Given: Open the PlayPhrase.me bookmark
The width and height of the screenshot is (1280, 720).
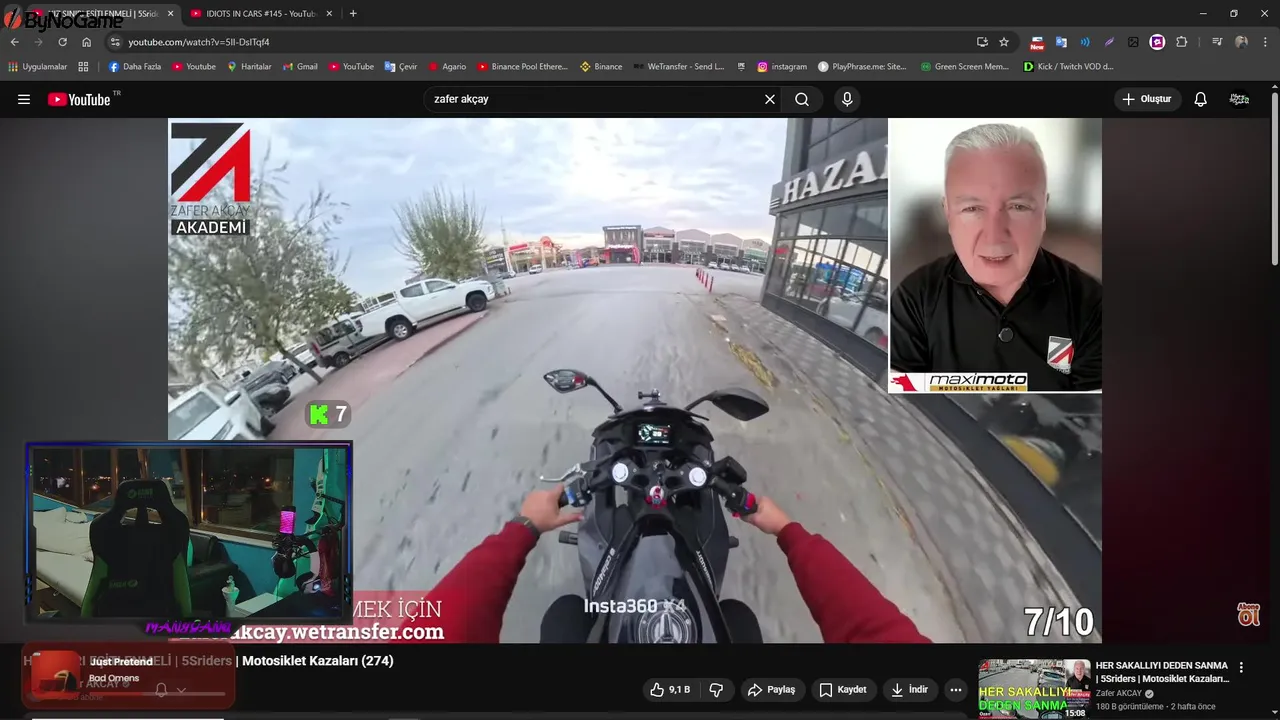Looking at the screenshot, I should 862,67.
